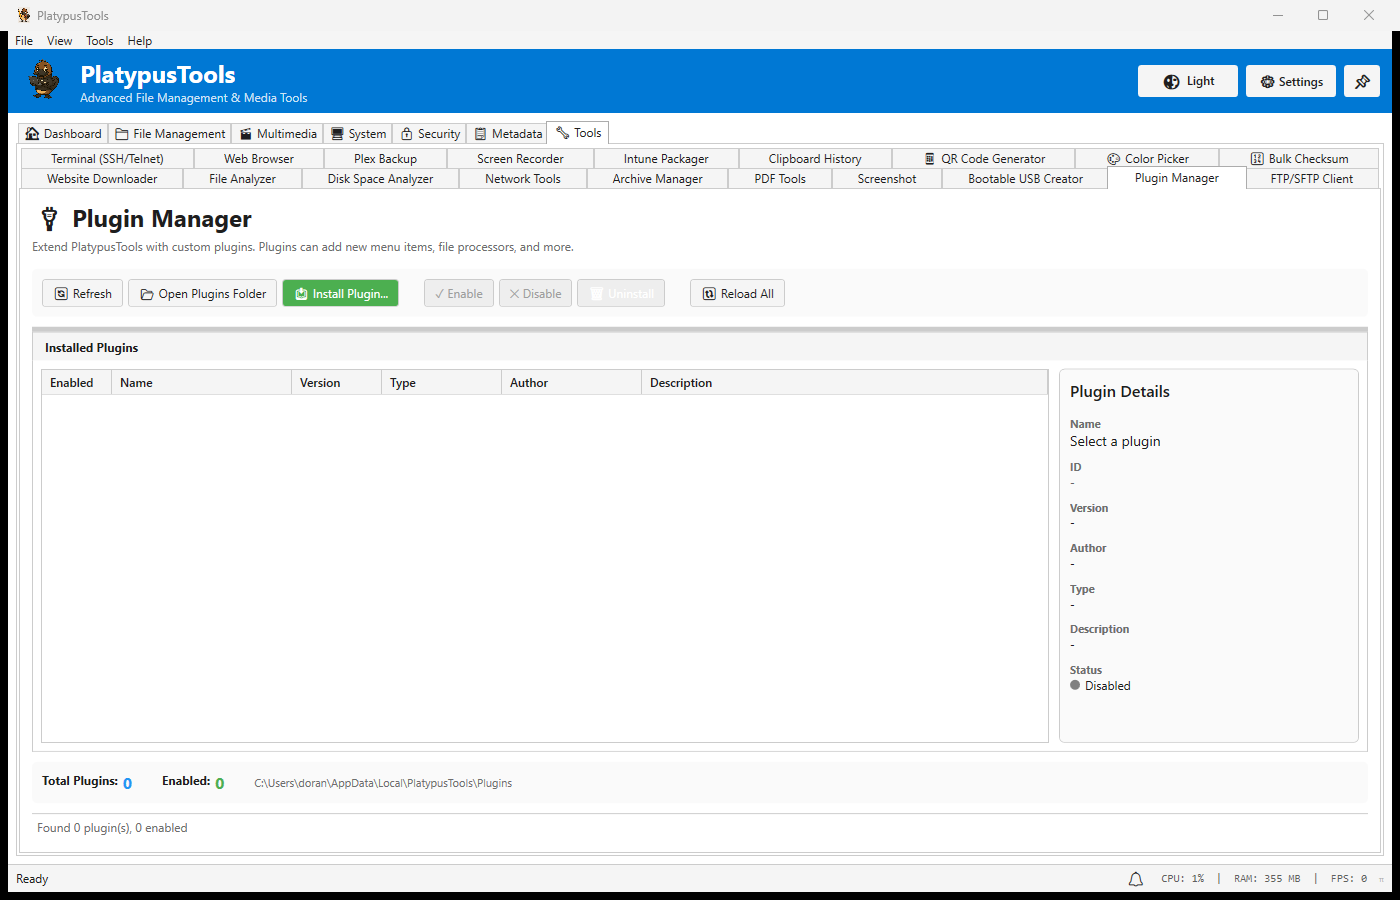Click the notification bell in the status bar
1400x900 pixels.
[1135, 878]
